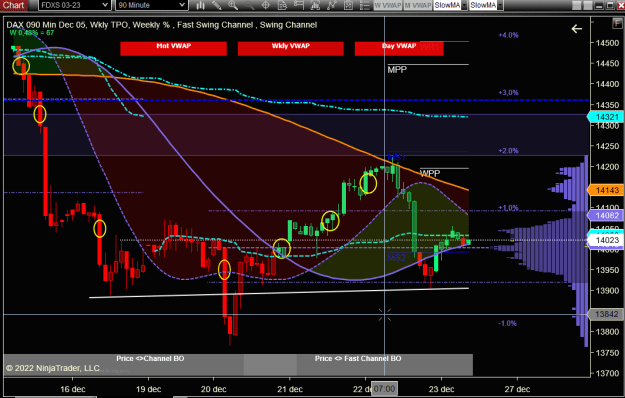Click the W 0,48% = 67 green label
Screen dimensions: 625x398
point(32,33)
